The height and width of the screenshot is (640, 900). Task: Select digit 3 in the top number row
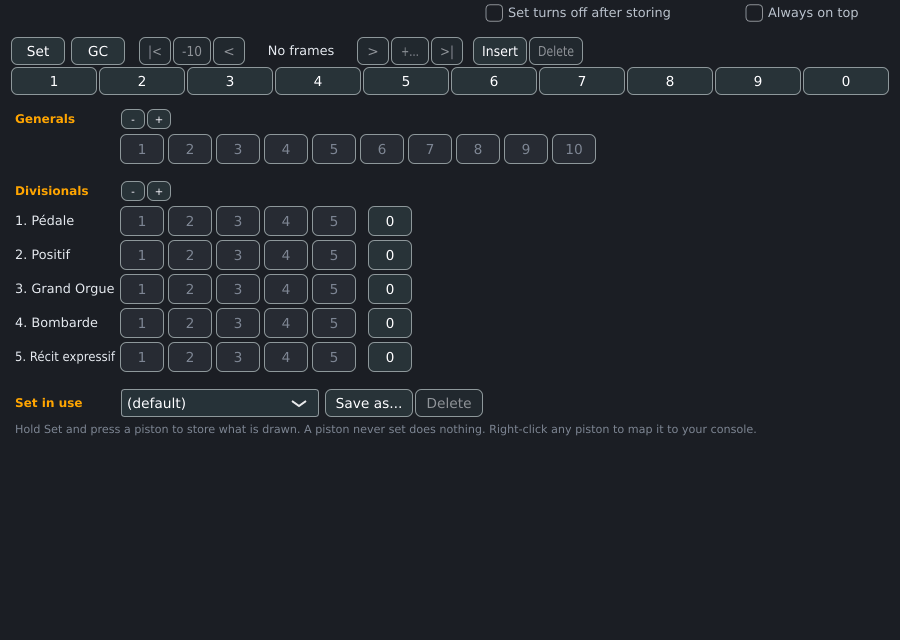pyautogui.click(x=230, y=81)
